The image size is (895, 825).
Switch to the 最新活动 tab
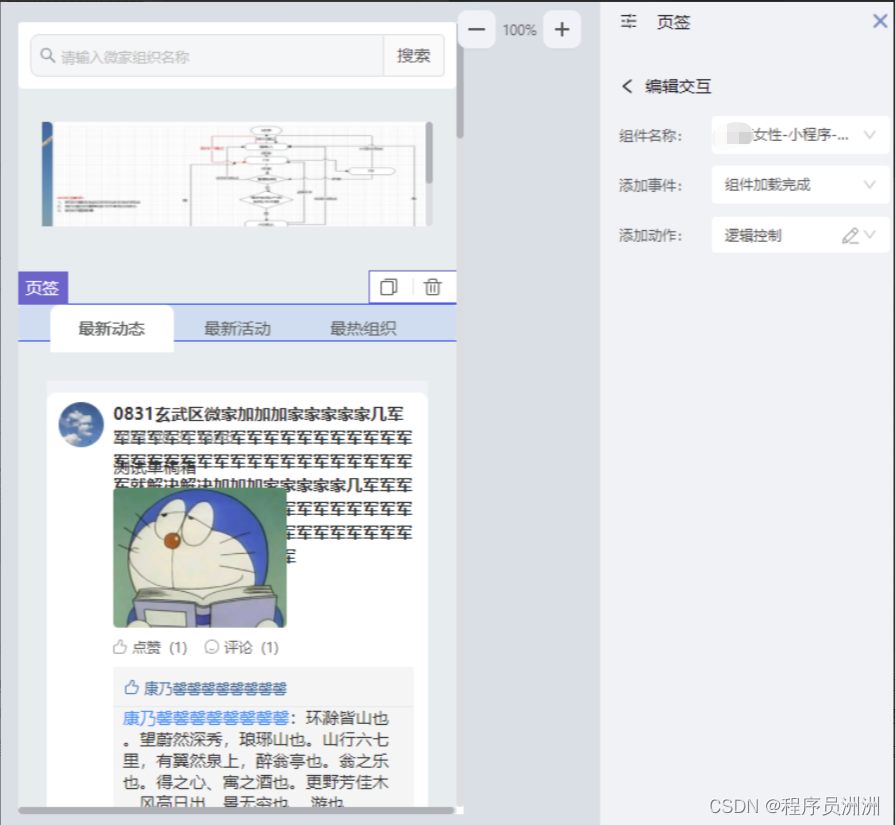pyautogui.click(x=237, y=327)
